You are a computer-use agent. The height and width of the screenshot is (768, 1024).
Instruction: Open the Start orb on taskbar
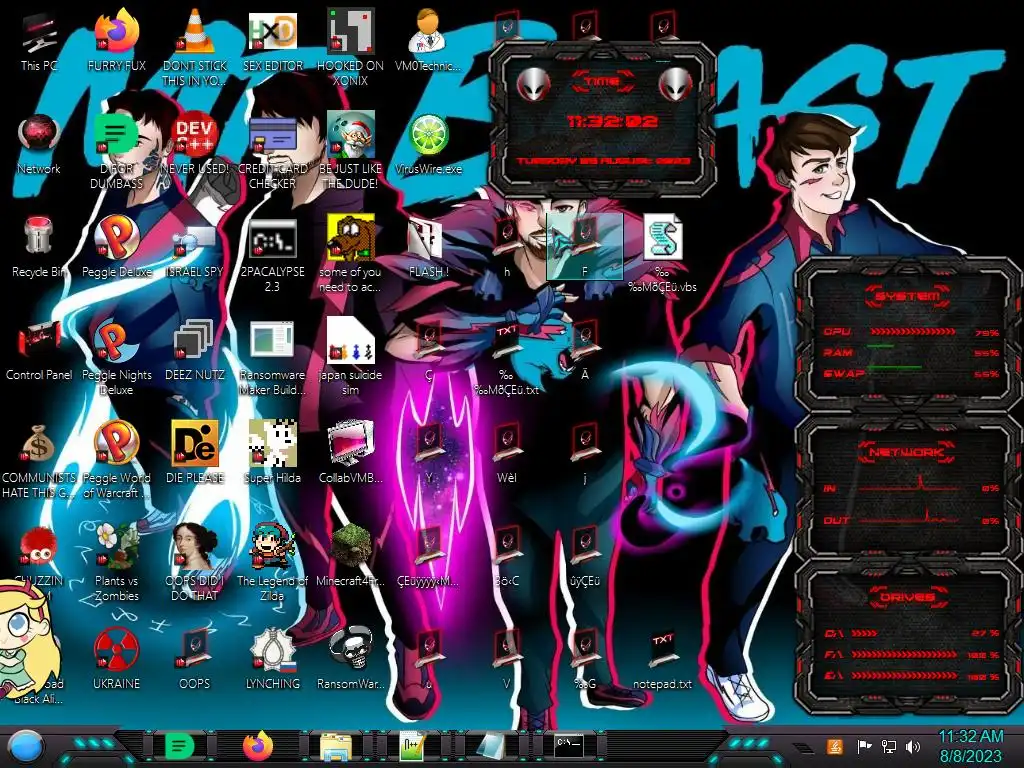[x=25, y=746]
